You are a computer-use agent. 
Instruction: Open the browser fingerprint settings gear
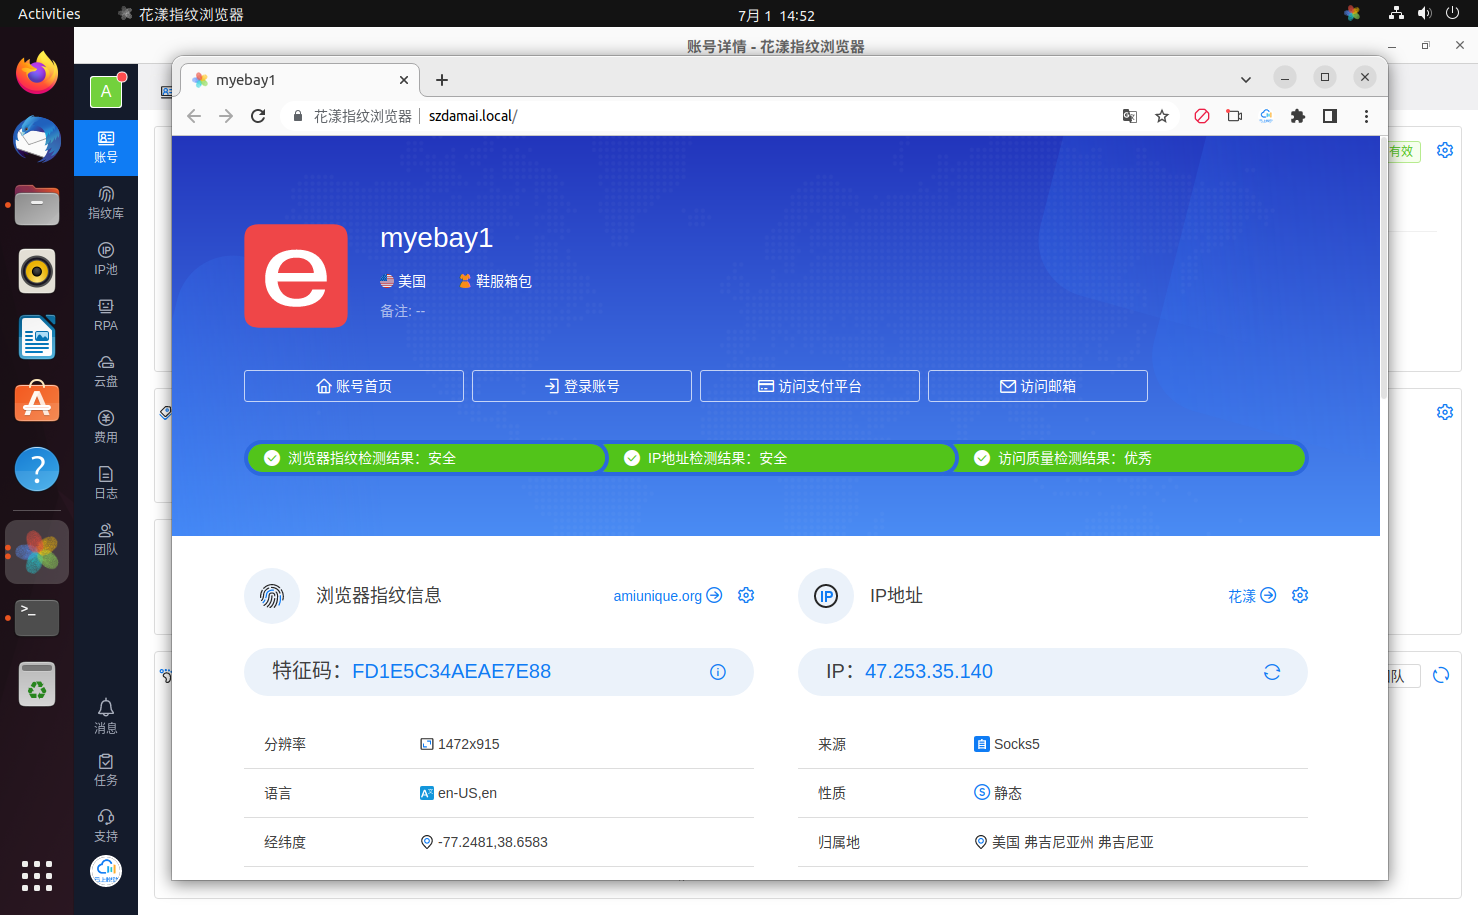pos(746,595)
